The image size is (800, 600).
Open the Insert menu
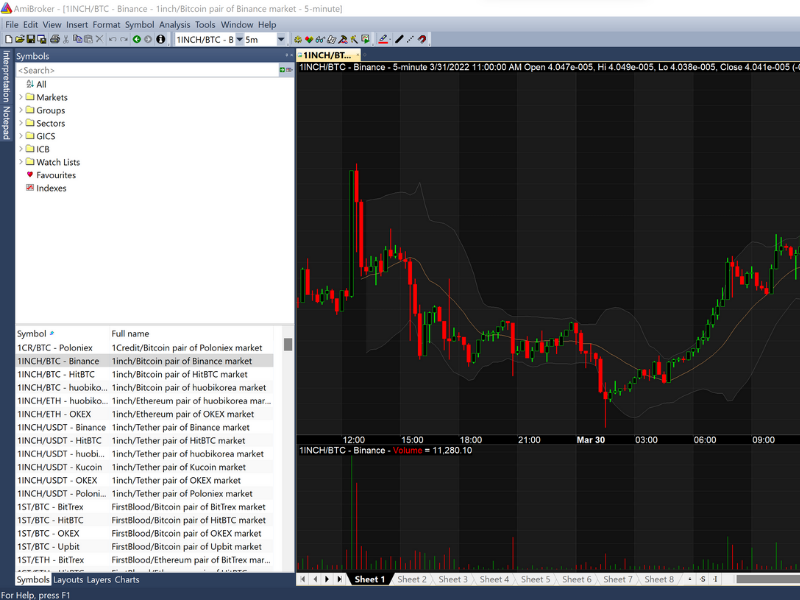(77, 24)
